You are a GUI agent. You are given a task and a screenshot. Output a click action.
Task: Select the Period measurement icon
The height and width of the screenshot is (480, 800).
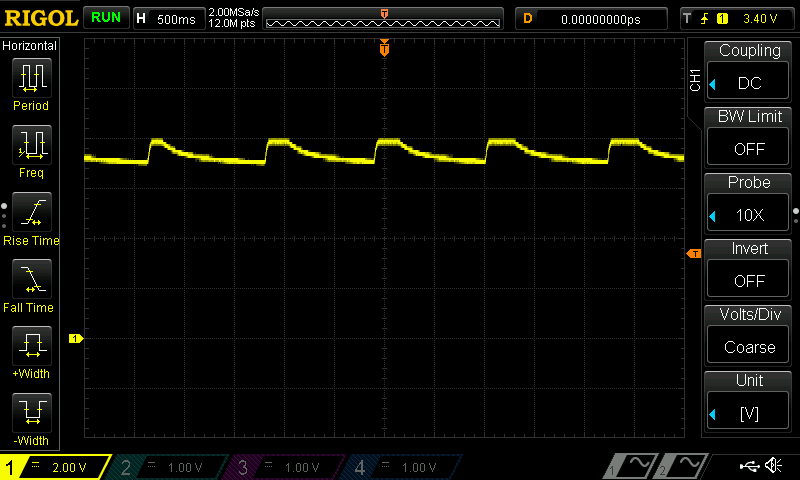point(30,77)
